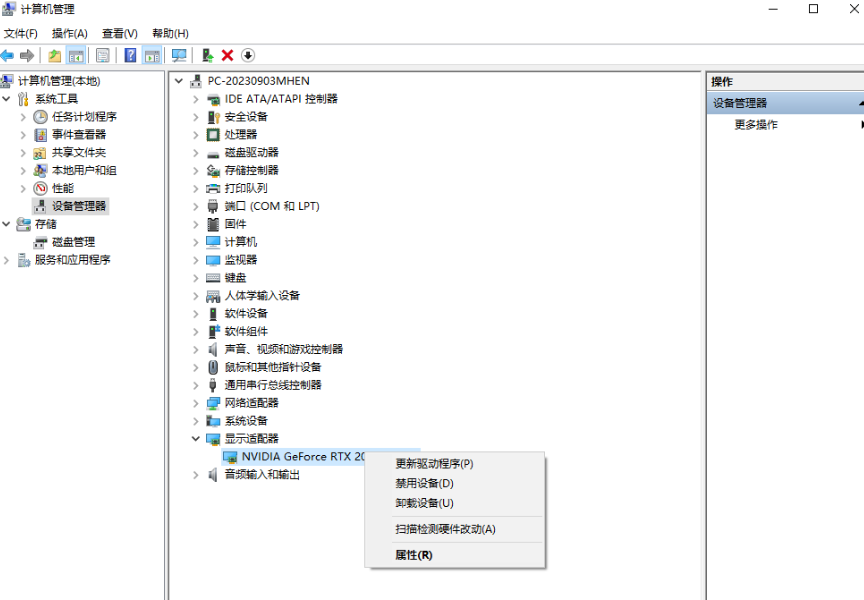
Task: Click the update driver green arrow icon
Action: 207,55
